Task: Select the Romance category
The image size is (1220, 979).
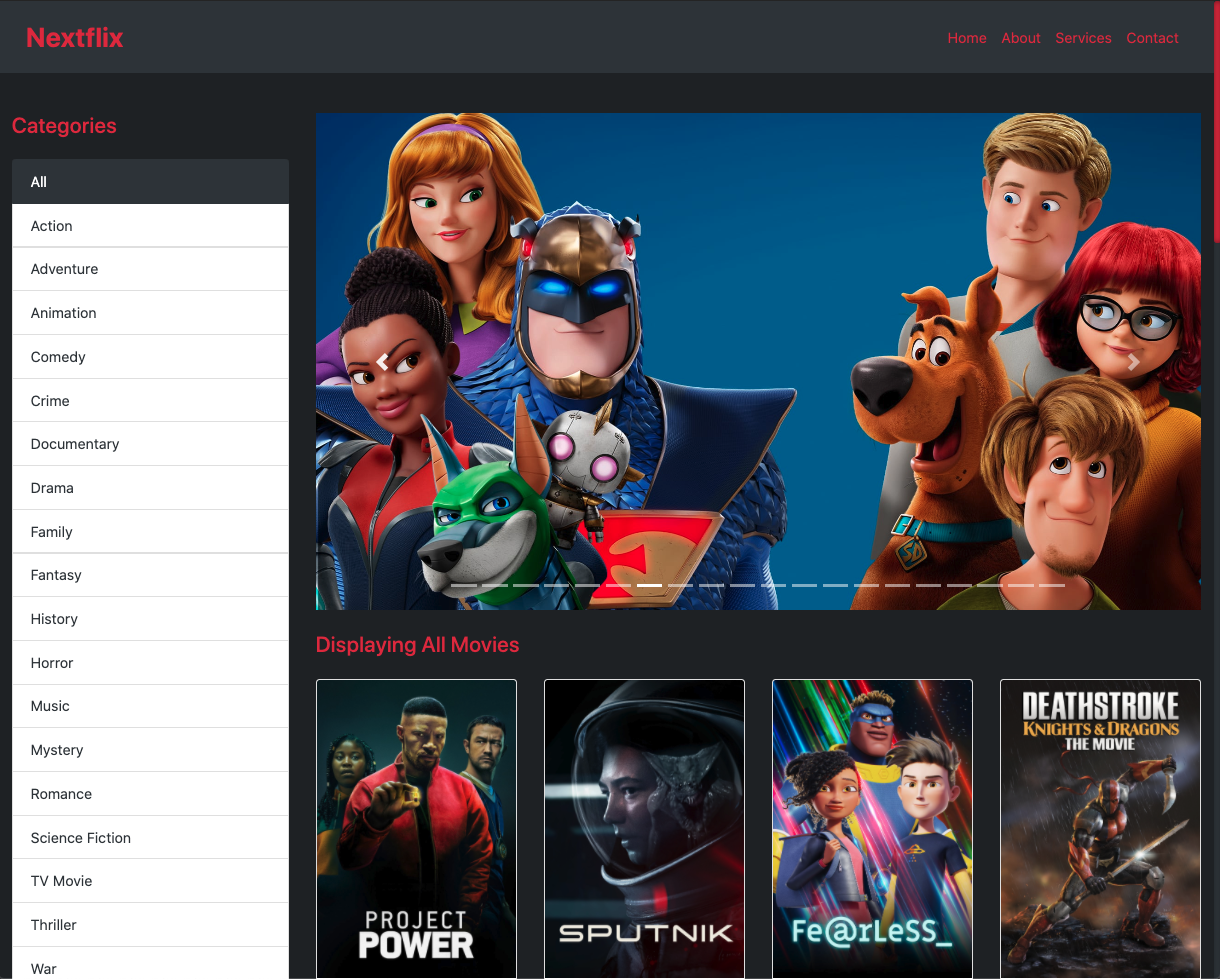Action: [150, 794]
